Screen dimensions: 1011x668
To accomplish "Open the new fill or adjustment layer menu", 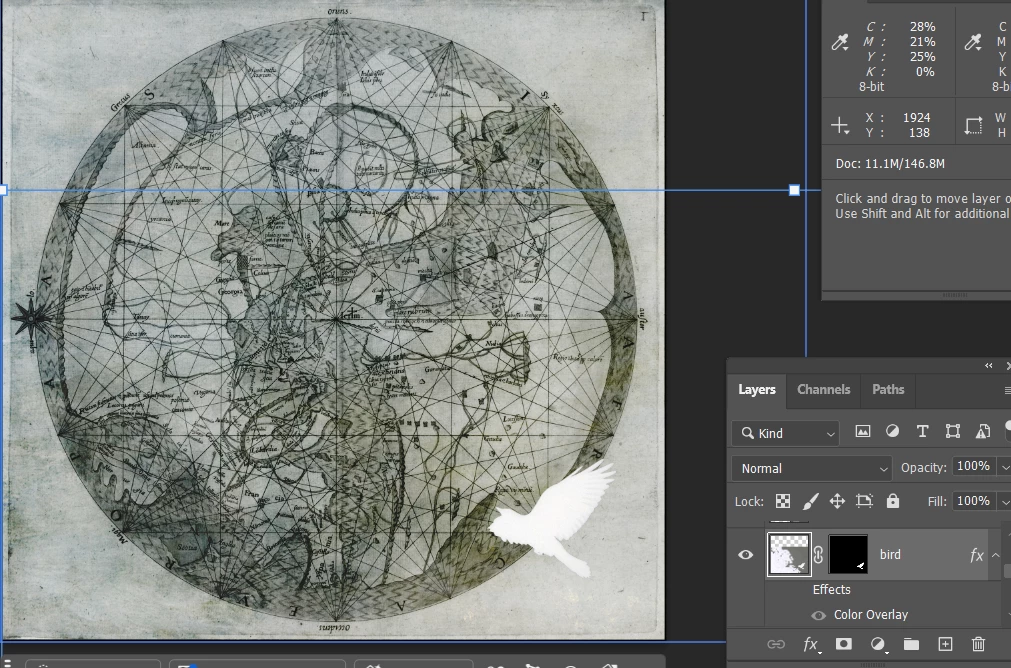I will tap(878, 644).
